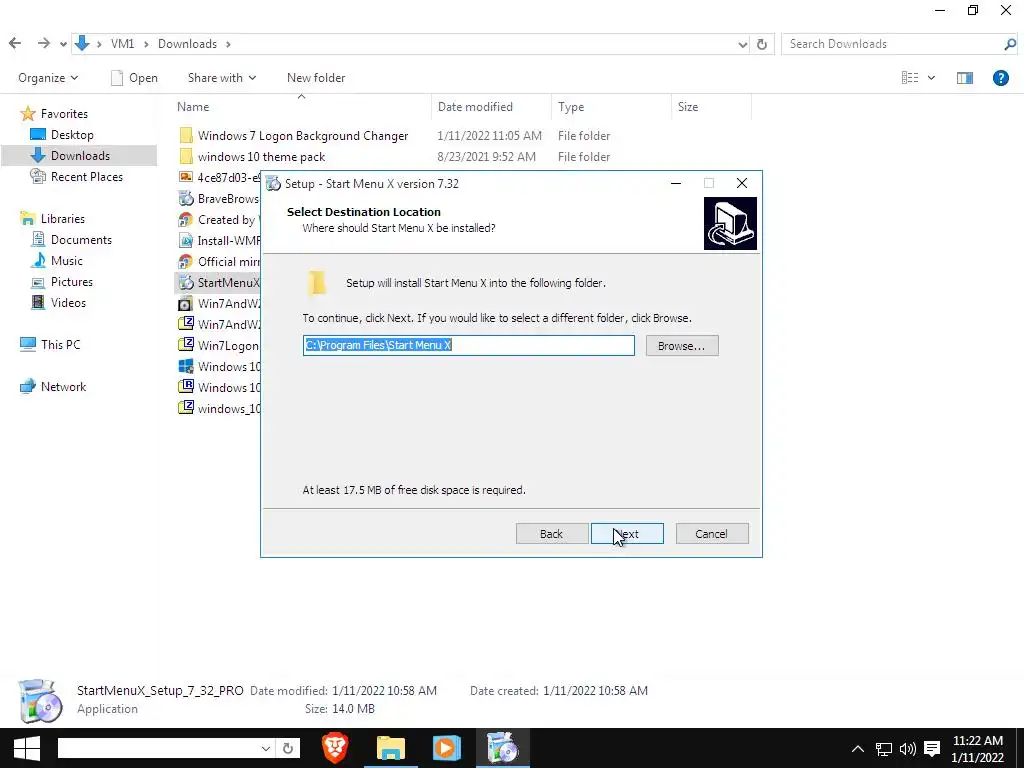This screenshot has height=768, width=1024.
Task: Select Favorites in navigation pane
Action: click(64, 114)
